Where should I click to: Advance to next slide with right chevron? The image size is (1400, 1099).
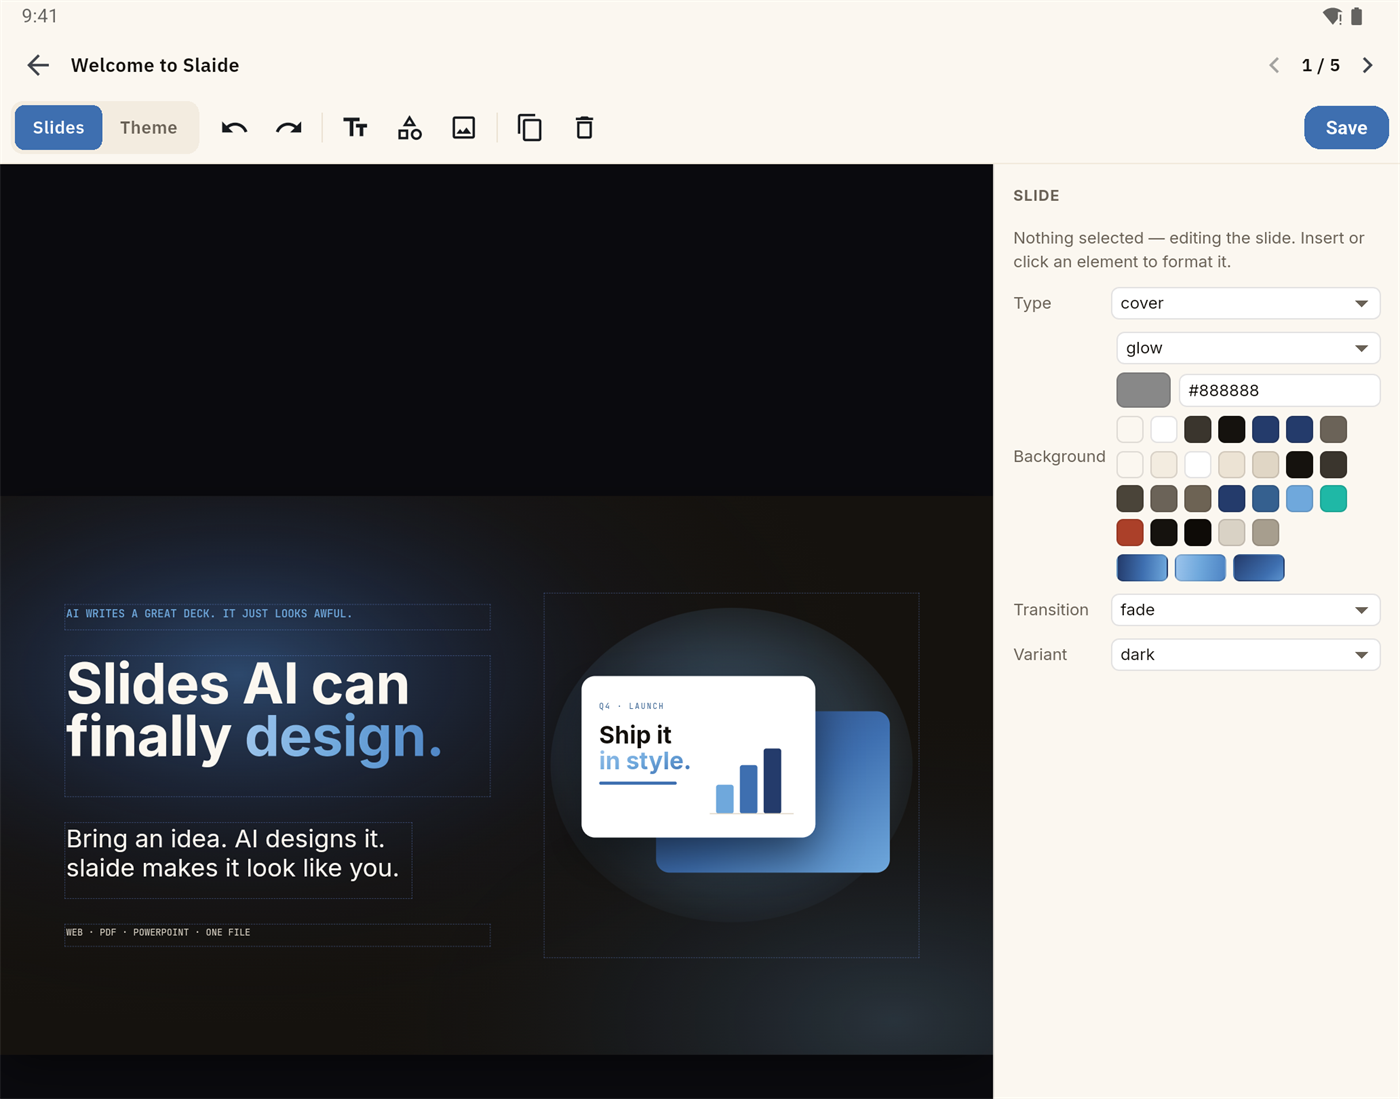(1367, 65)
